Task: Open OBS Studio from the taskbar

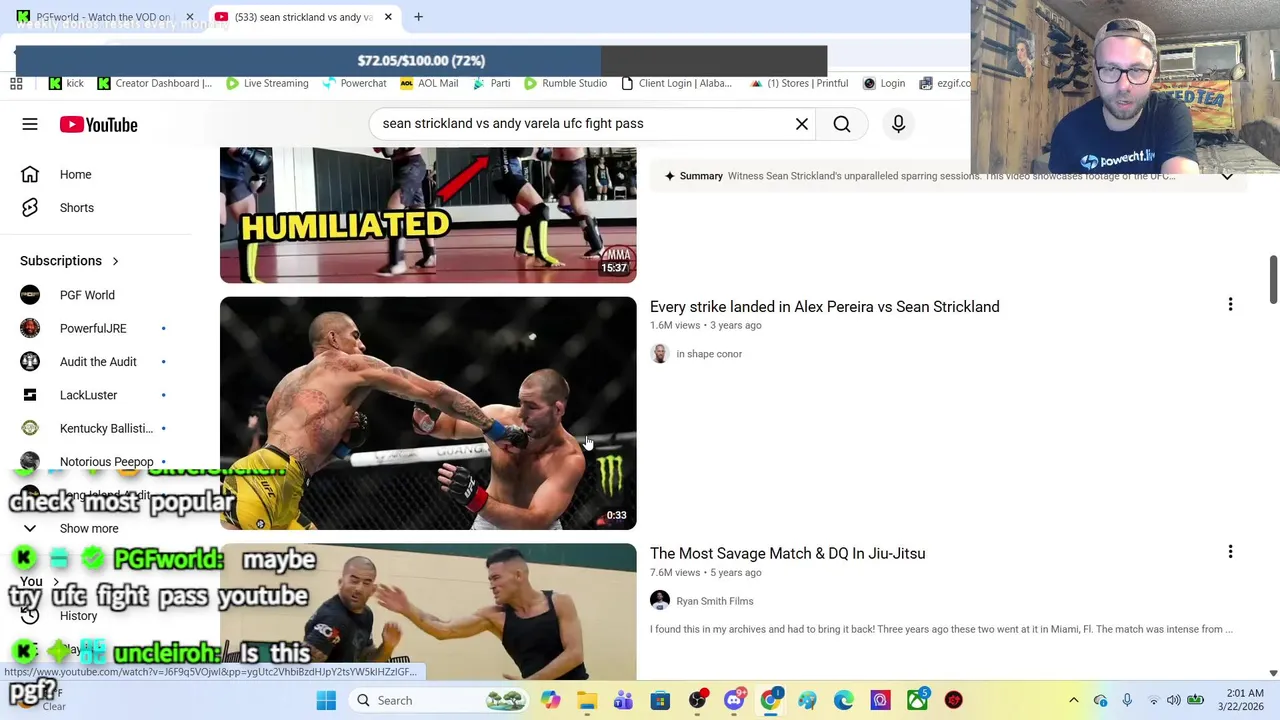Action: coord(697,700)
